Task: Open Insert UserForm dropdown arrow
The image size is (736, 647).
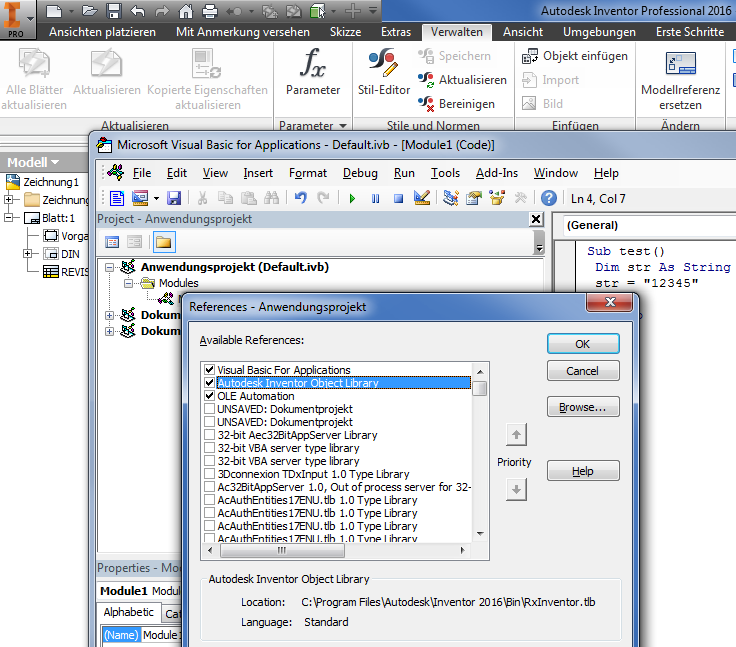Action: click(156, 199)
